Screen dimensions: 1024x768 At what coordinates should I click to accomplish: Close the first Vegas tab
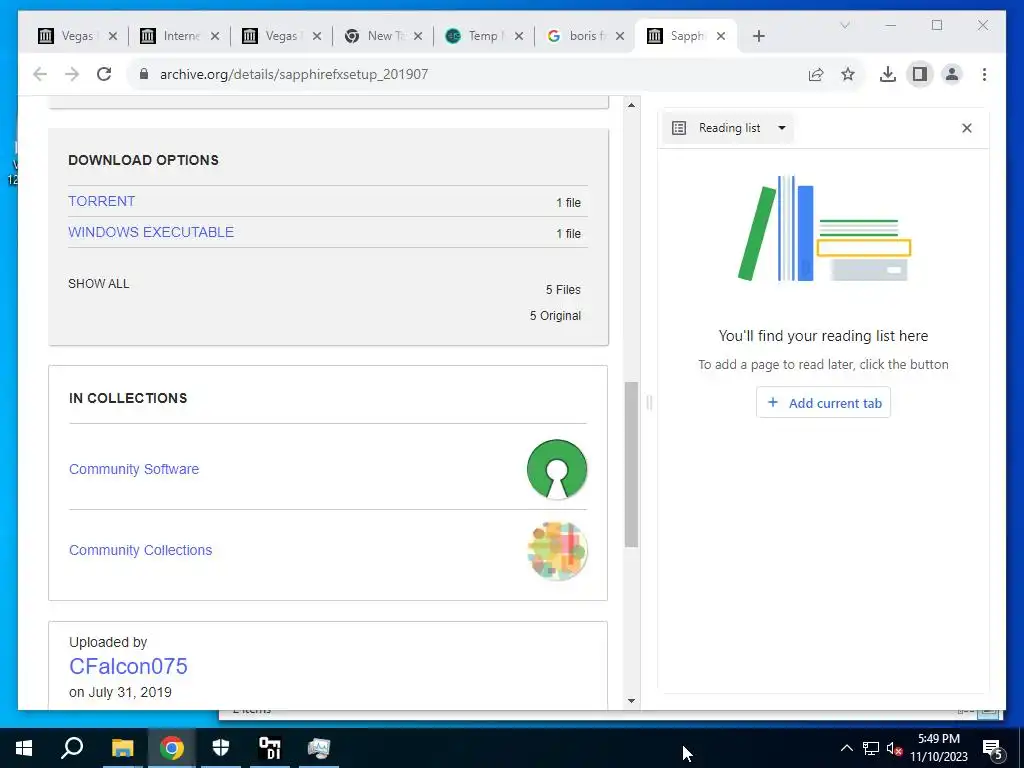click(x=113, y=36)
